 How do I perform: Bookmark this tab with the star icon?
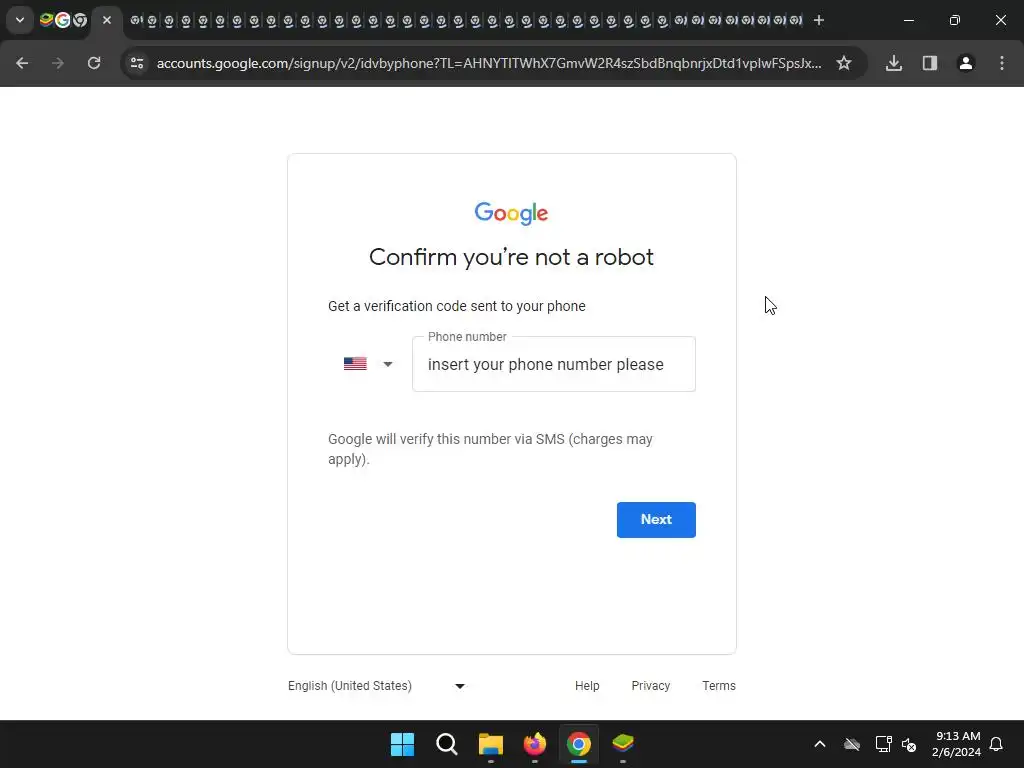[844, 63]
